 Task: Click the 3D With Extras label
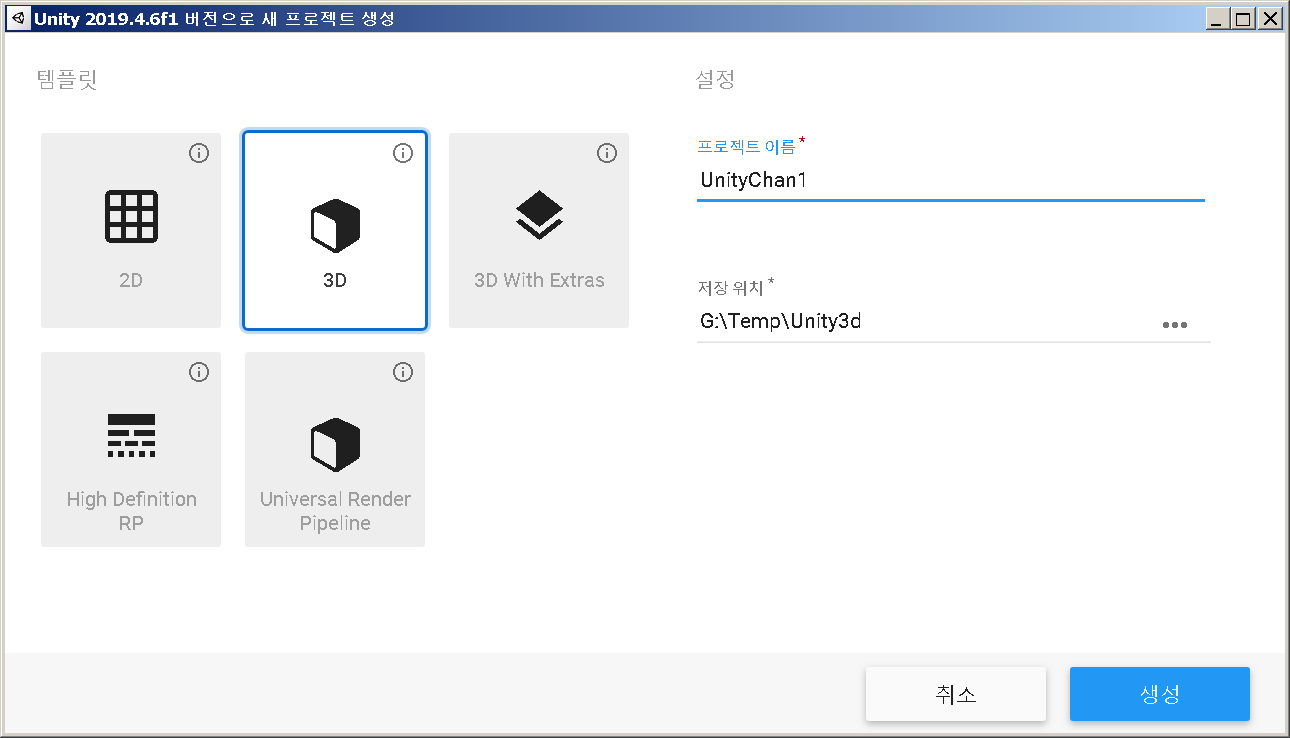click(x=539, y=280)
